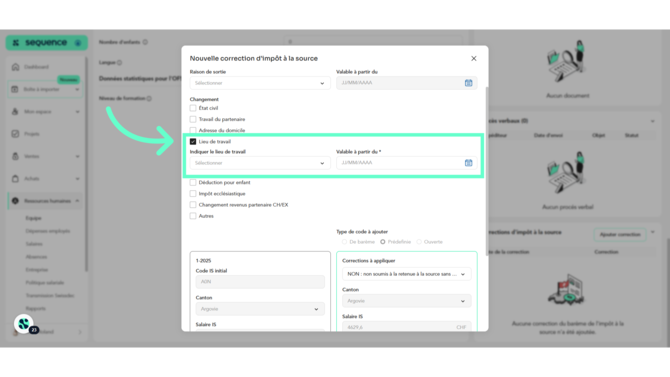Click the Boîte à importer icon
670x377 pixels.
(15, 89)
